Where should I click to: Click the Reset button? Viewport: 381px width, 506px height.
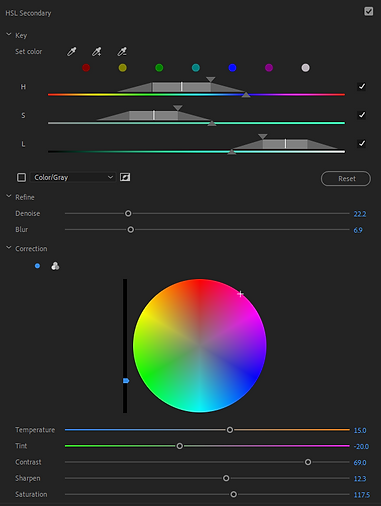point(346,179)
